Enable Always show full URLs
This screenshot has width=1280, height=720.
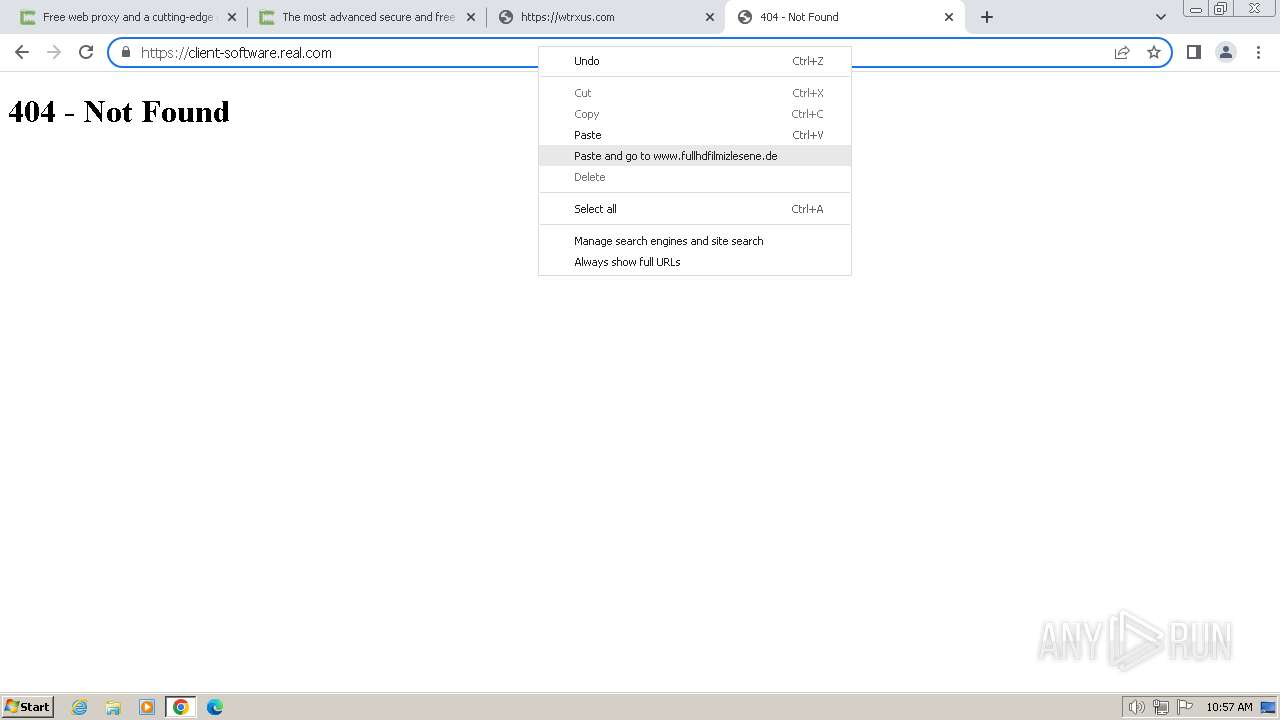pyautogui.click(x=695, y=262)
